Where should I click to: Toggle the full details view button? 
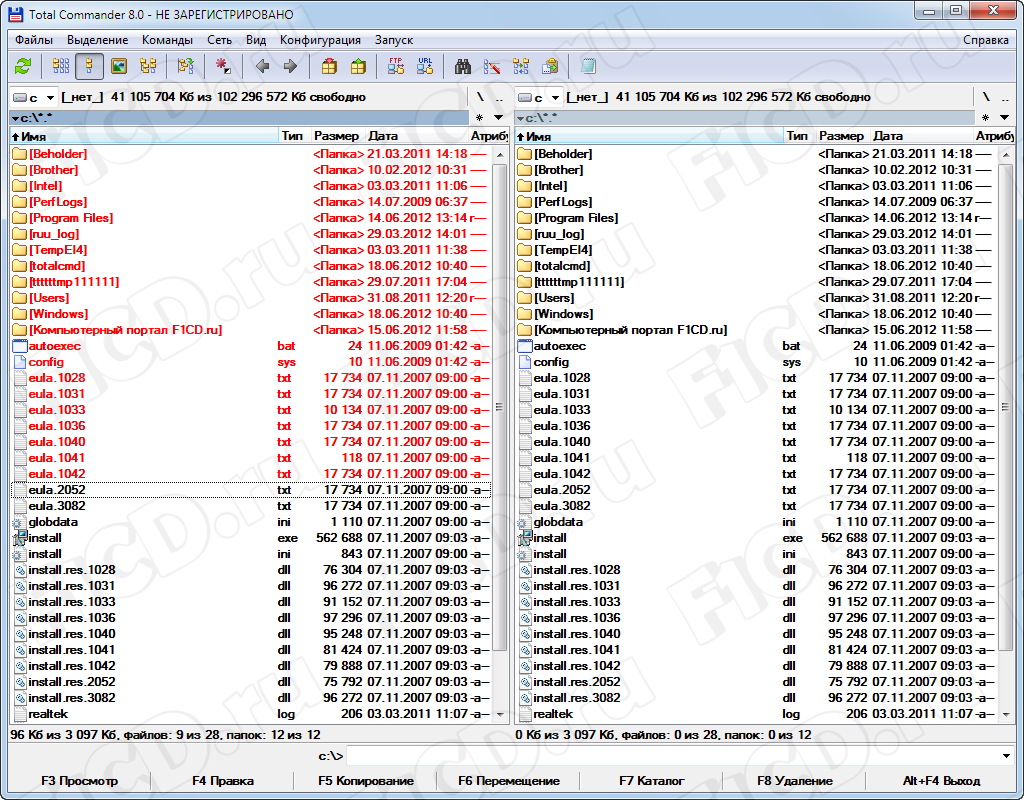[89, 66]
